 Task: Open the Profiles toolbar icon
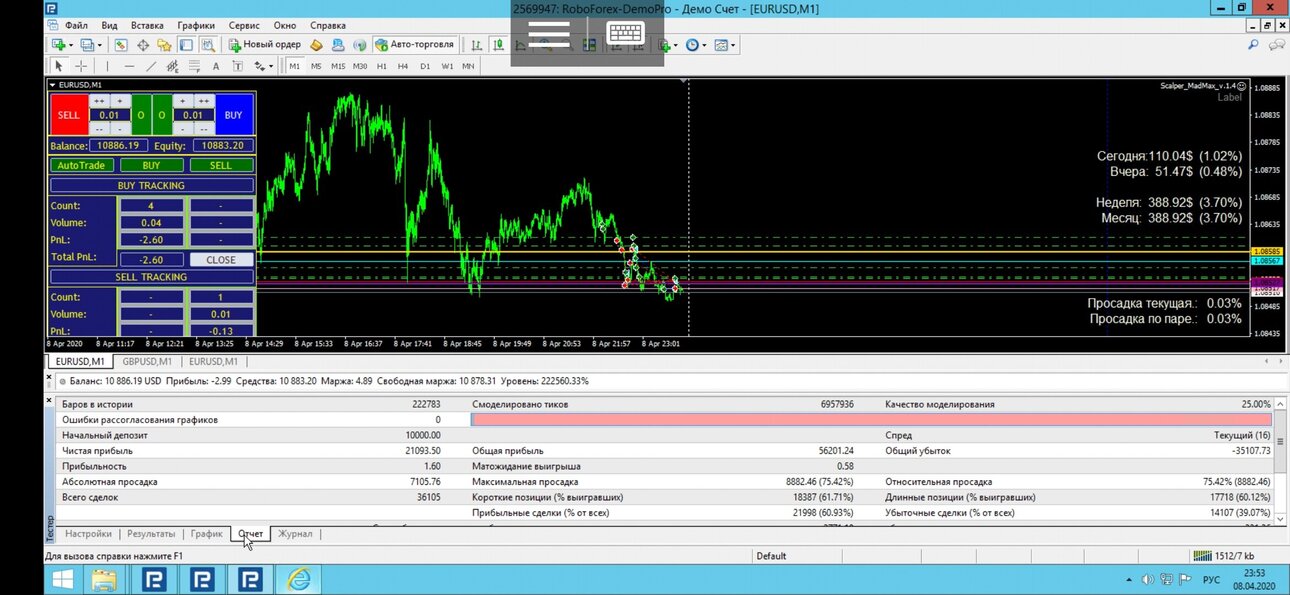(x=87, y=45)
